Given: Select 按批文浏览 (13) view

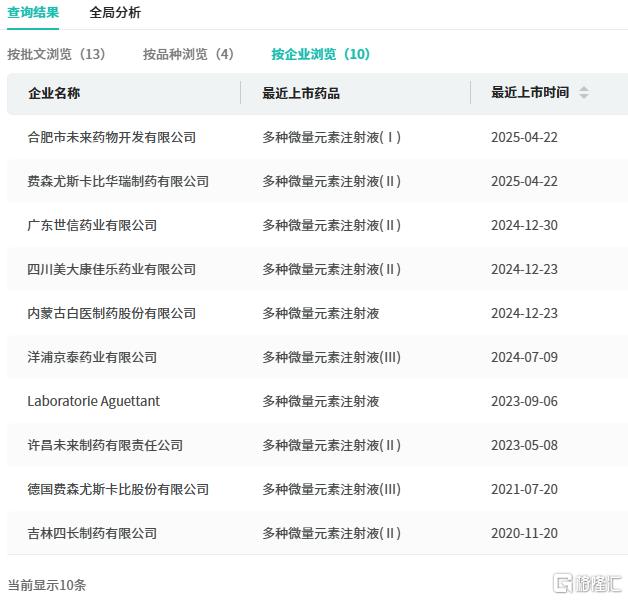Looking at the screenshot, I should point(56,54).
